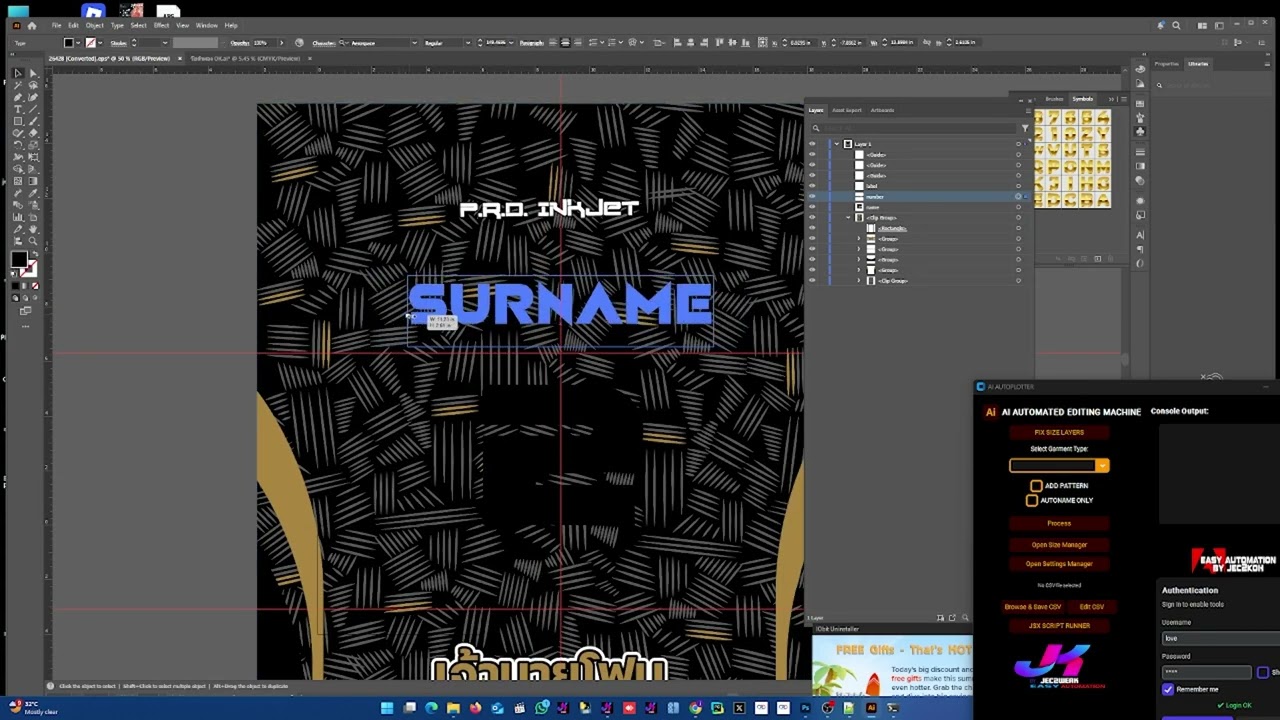Click the Open Settings Manager button

[x=1059, y=564]
